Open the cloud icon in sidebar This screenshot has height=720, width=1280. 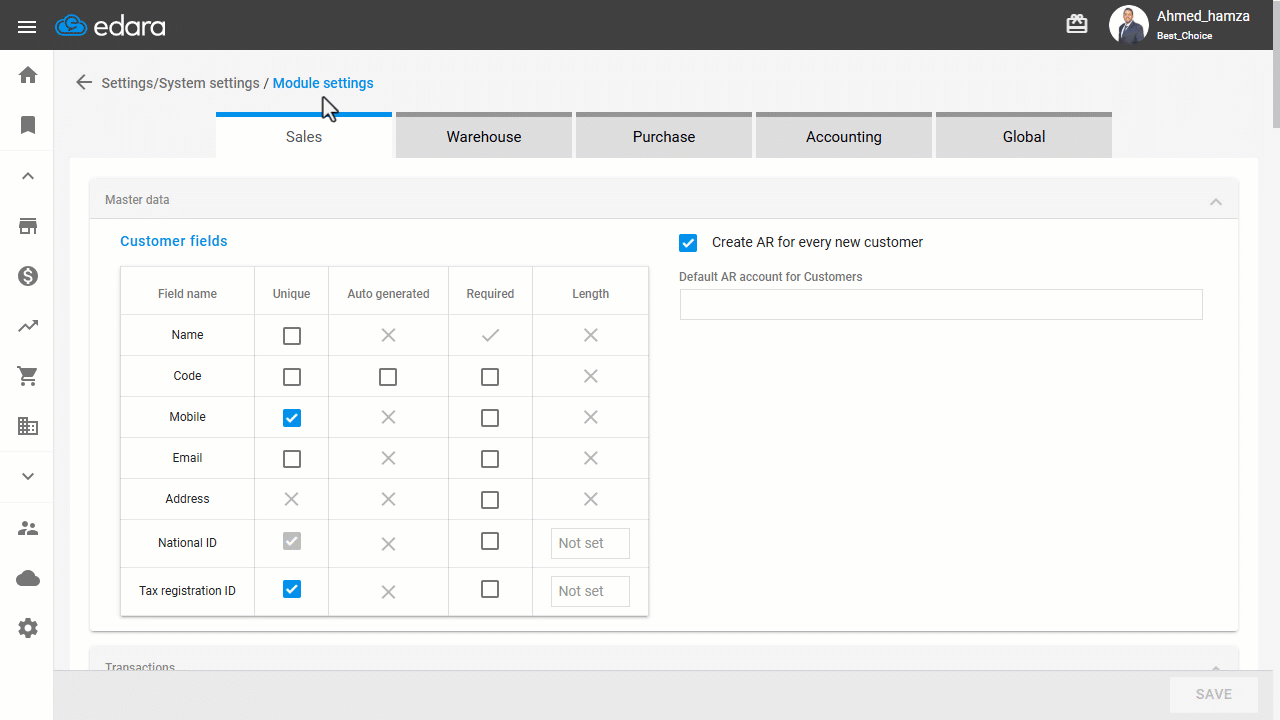click(x=28, y=578)
